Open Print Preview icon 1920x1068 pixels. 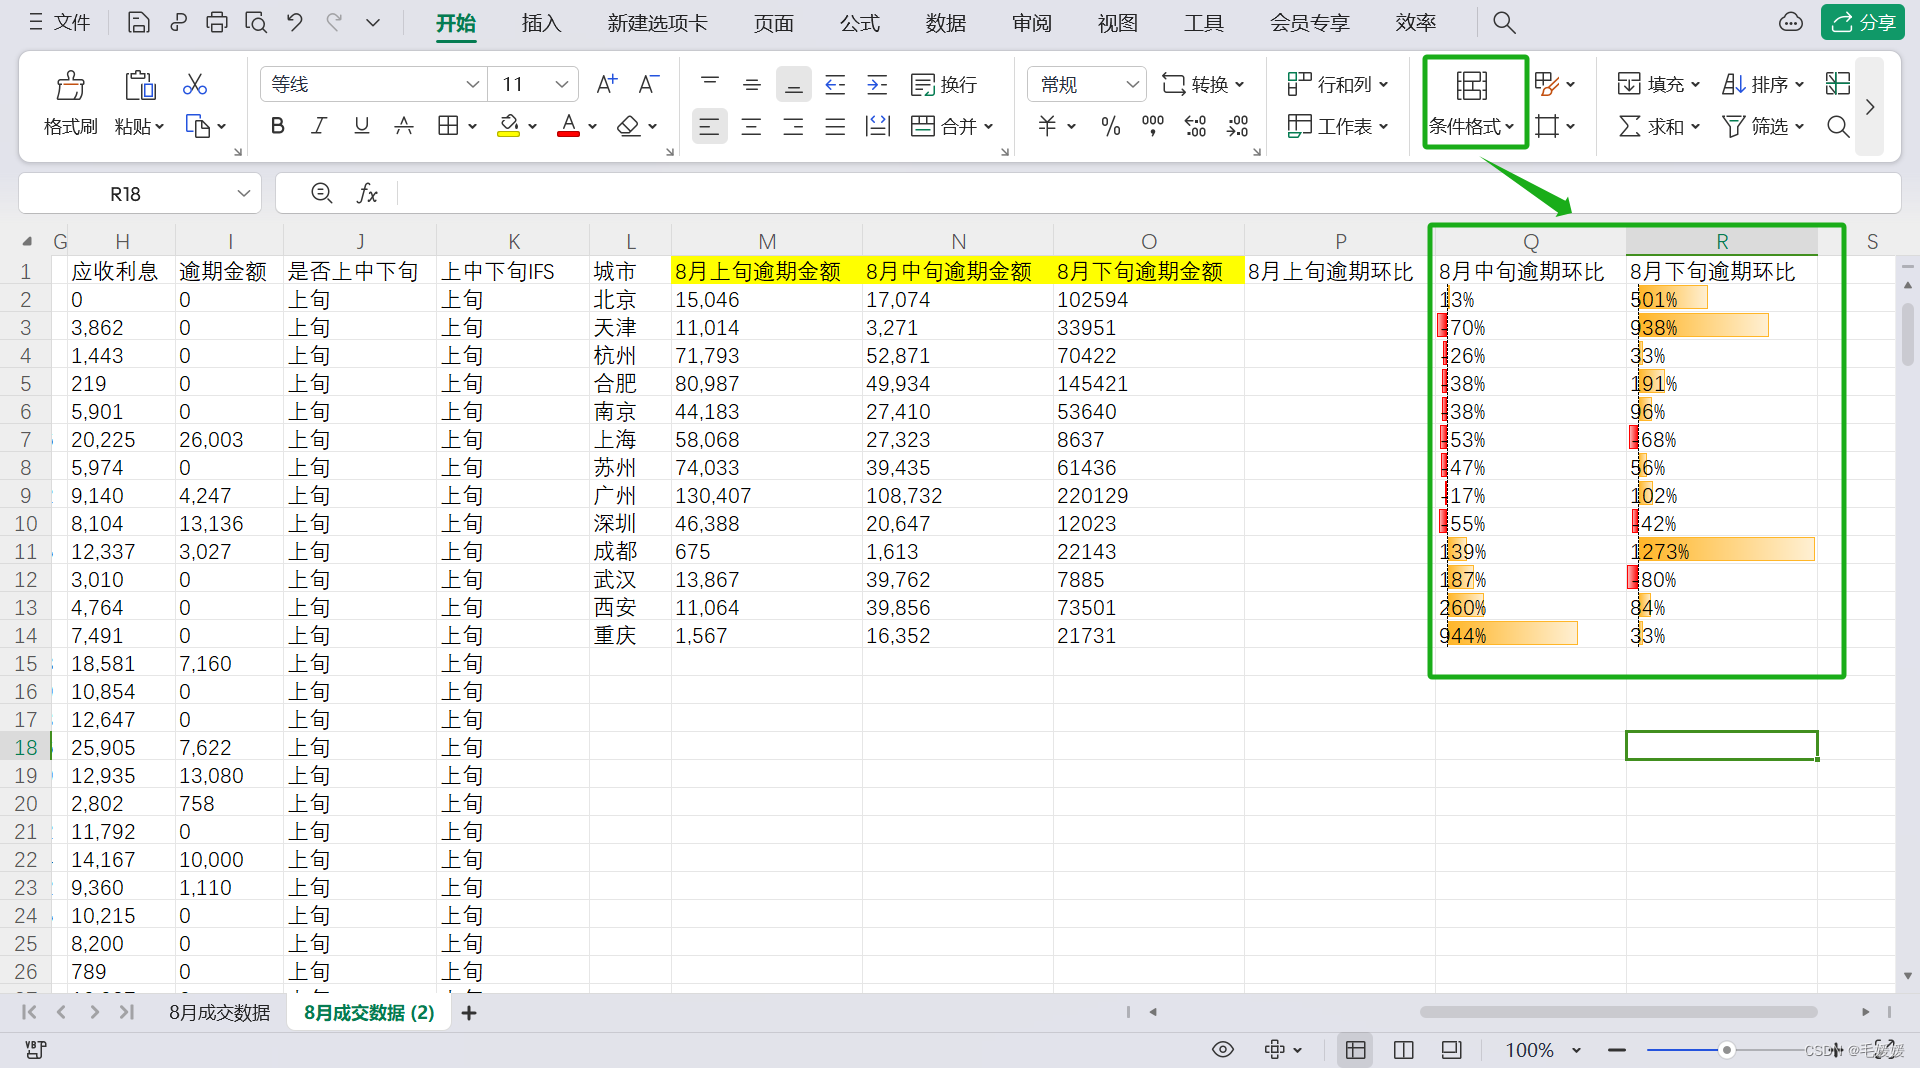(x=256, y=22)
